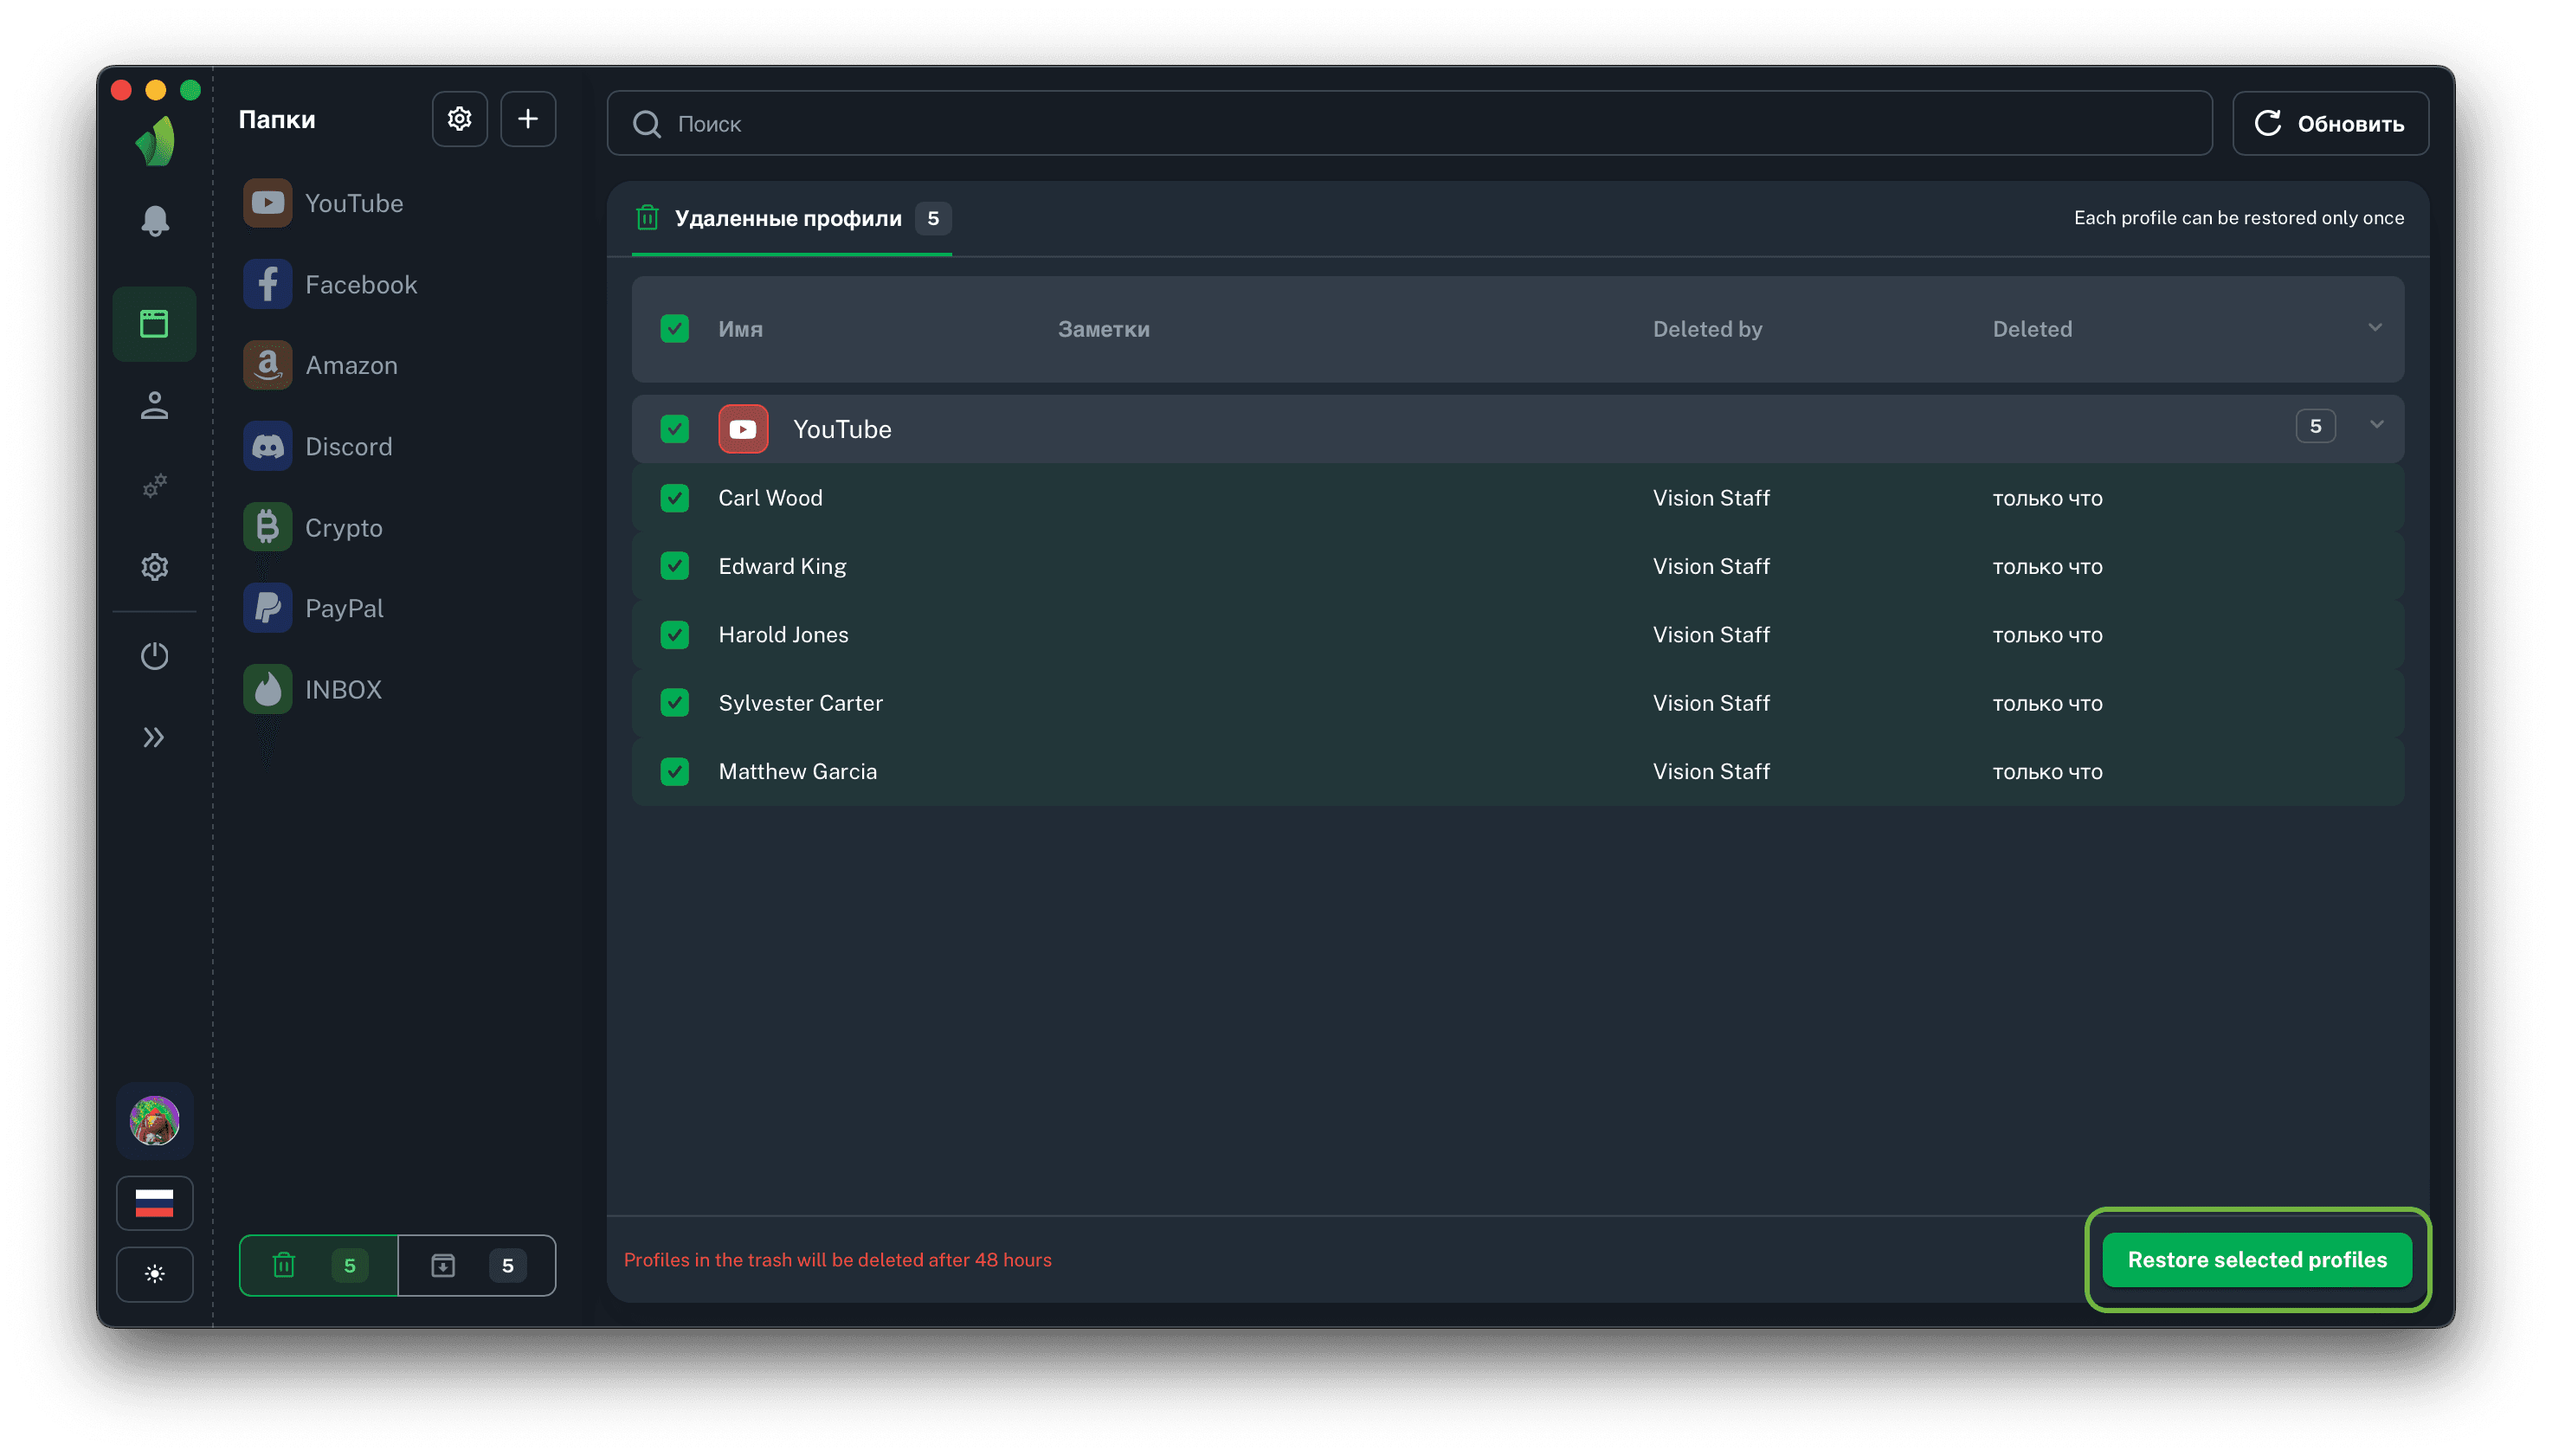Open the team members person icon
This screenshot has height=1456, width=2552.
154,405
